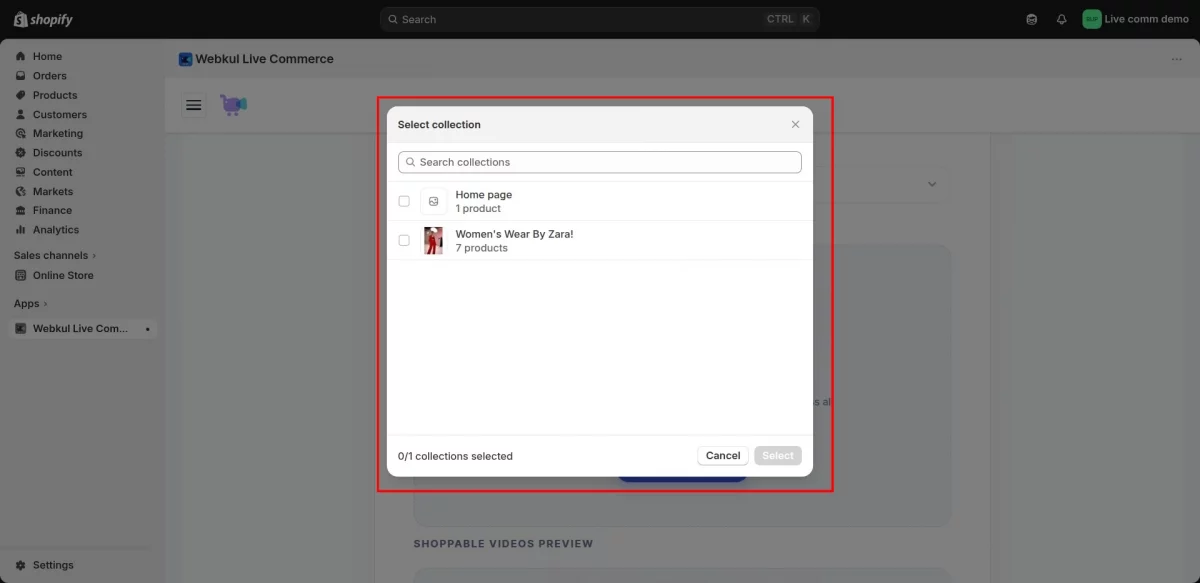The image size is (1200, 583).
Task: Click the Women's Wear By Zara! thumbnail
Action: pos(433,240)
